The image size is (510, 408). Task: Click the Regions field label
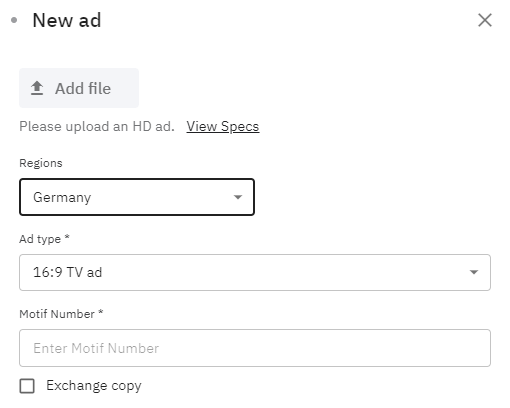coord(41,163)
